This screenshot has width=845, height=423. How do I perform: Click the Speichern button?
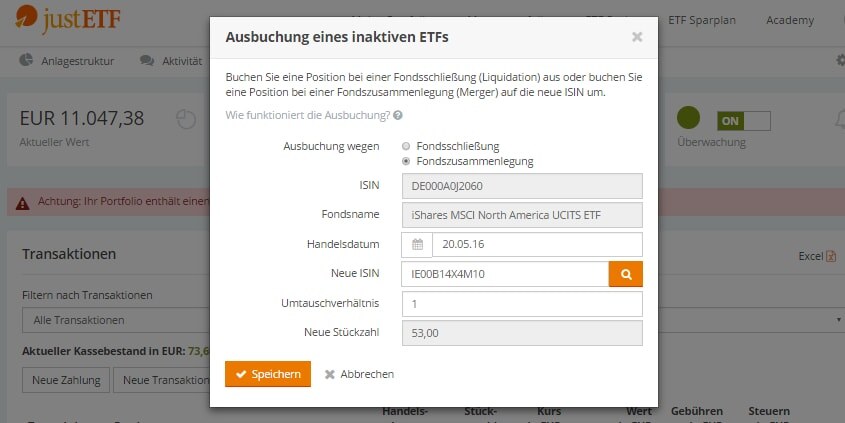(x=268, y=374)
